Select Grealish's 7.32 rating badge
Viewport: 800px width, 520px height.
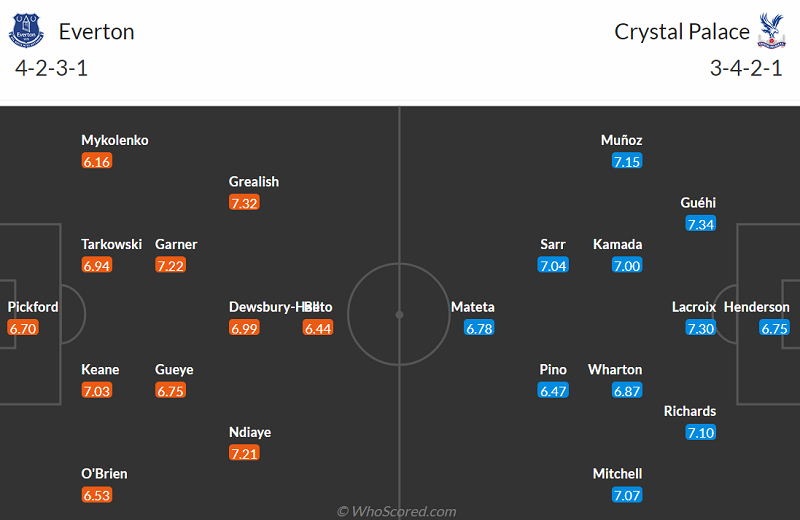pos(244,203)
